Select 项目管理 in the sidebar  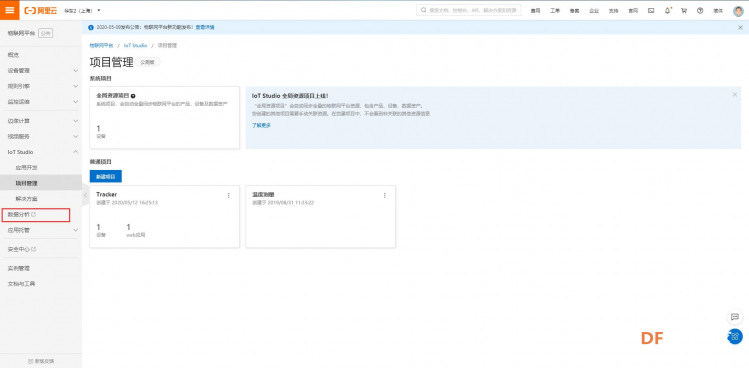click(41, 183)
